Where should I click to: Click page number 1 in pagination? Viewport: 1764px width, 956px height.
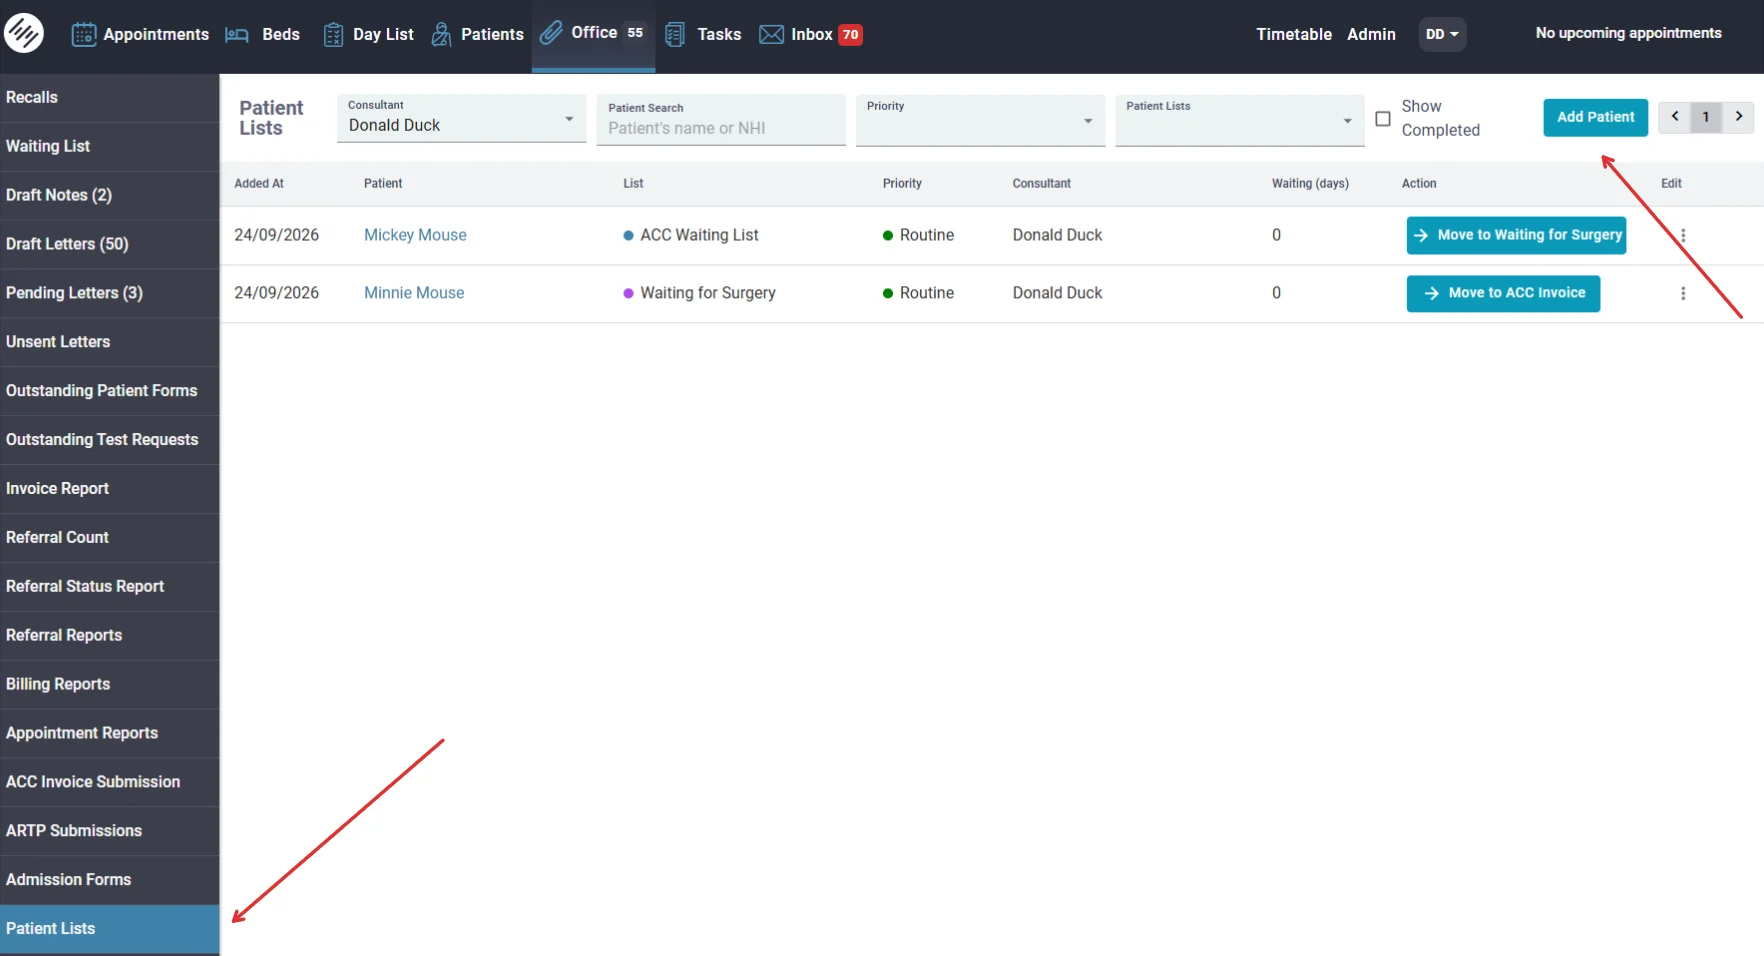(1706, 117)
